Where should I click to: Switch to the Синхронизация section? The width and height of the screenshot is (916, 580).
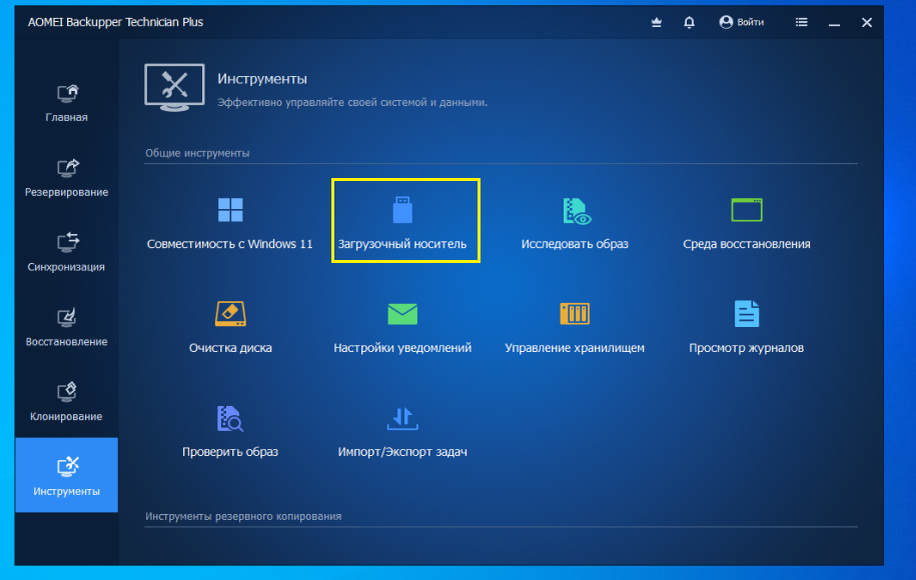[x=67, y=252]
